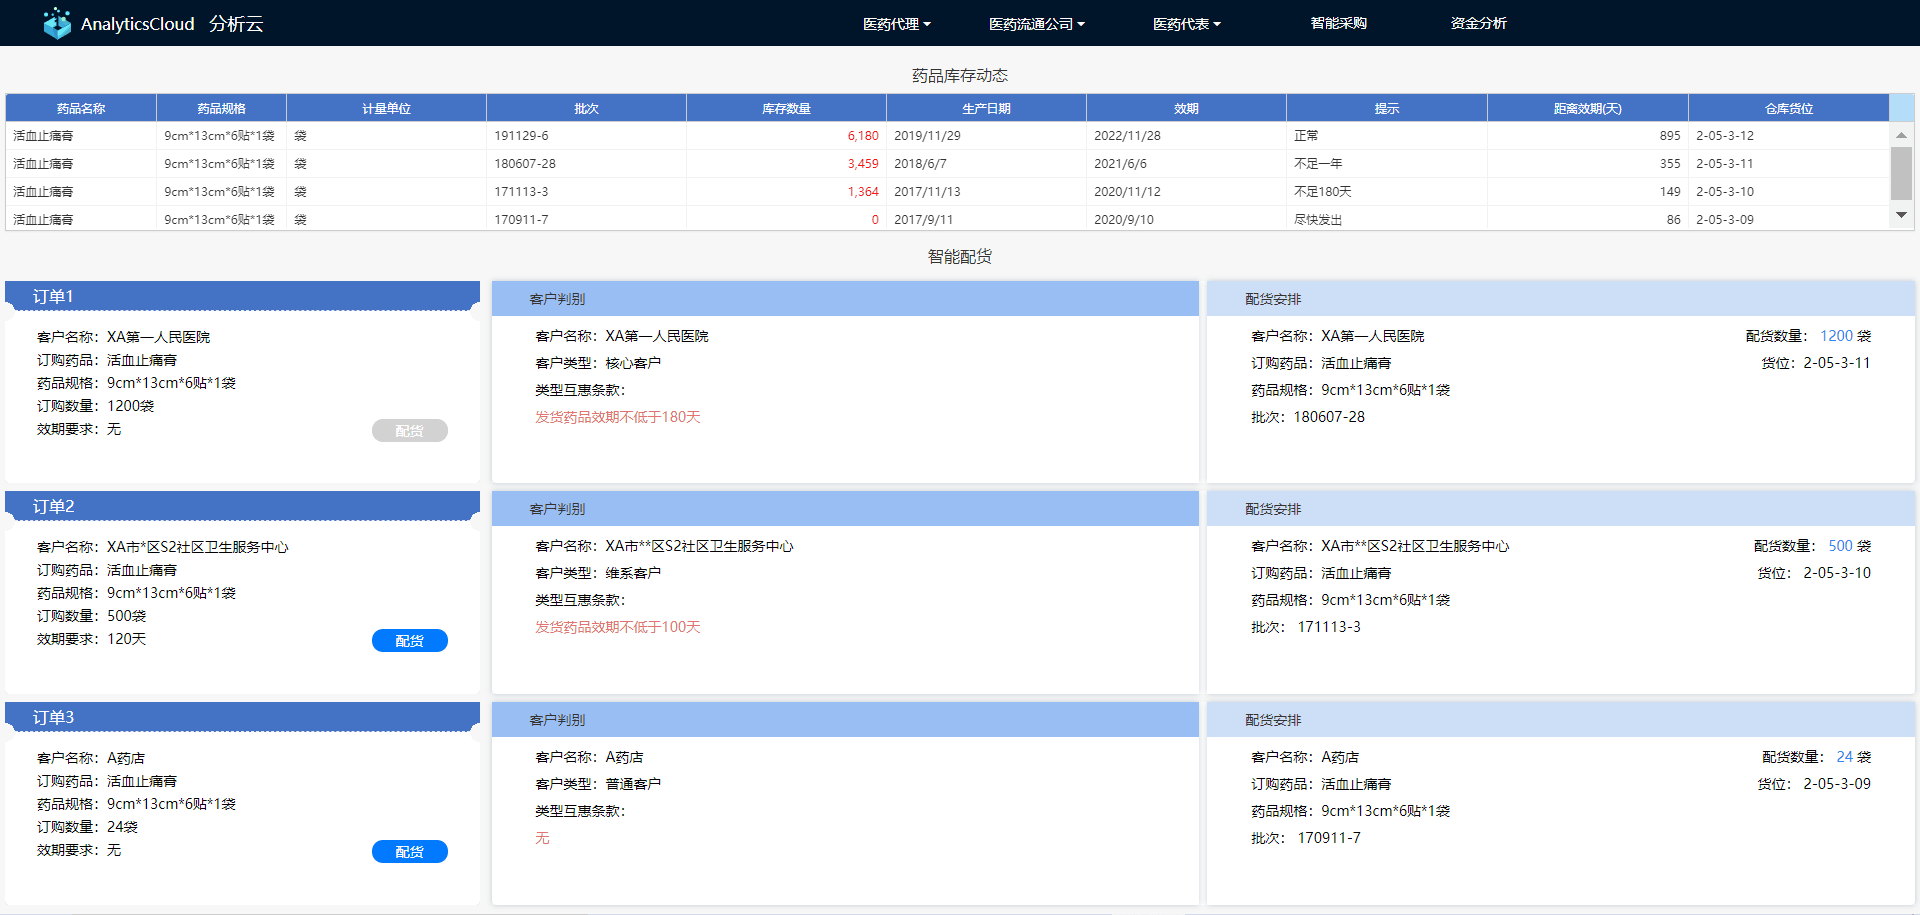Click the 配货 button for 订单3
Image resolution: width=1920 pixels, height=915 pixels.
(410, 851)
